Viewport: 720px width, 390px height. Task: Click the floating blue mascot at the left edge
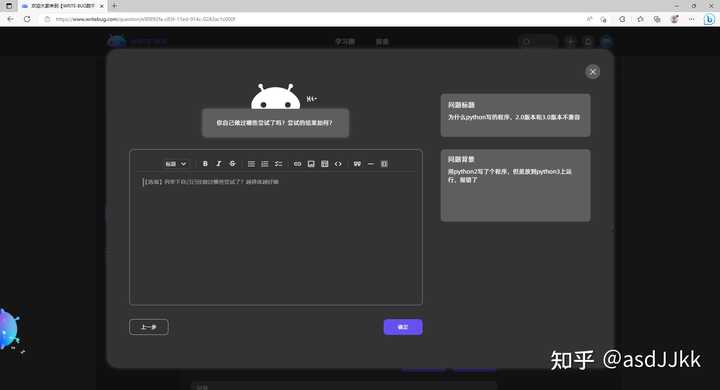pos(9,329)
